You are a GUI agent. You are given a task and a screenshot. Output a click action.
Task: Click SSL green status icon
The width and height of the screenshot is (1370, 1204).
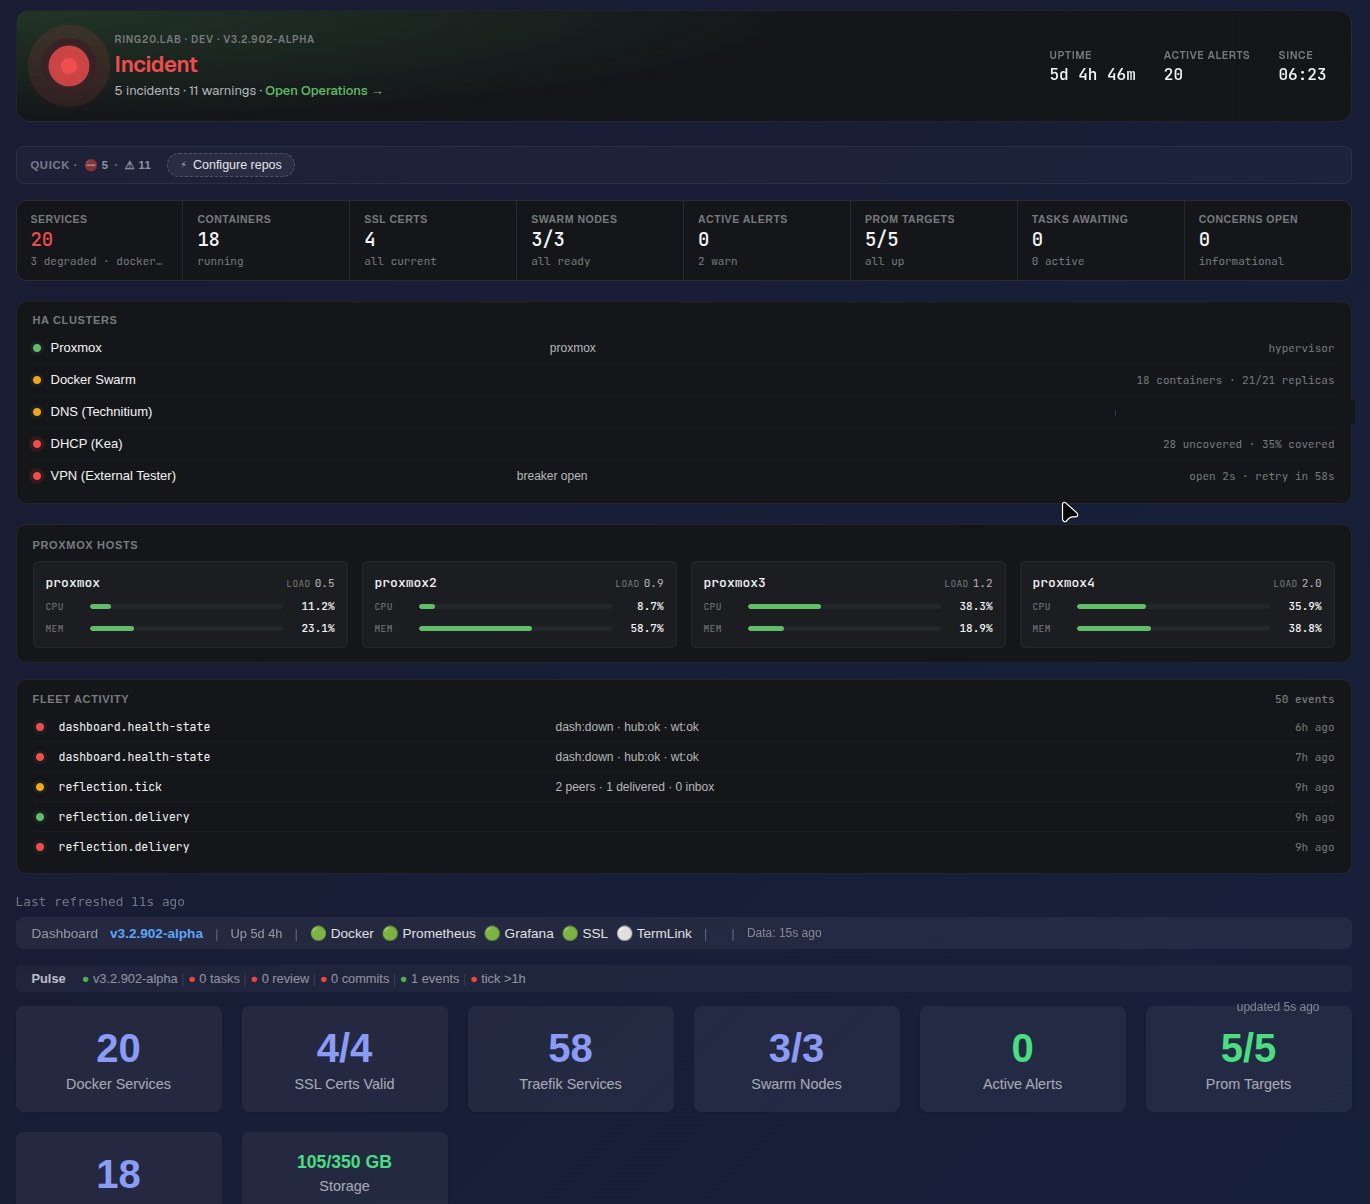click(x=570, y=933)
